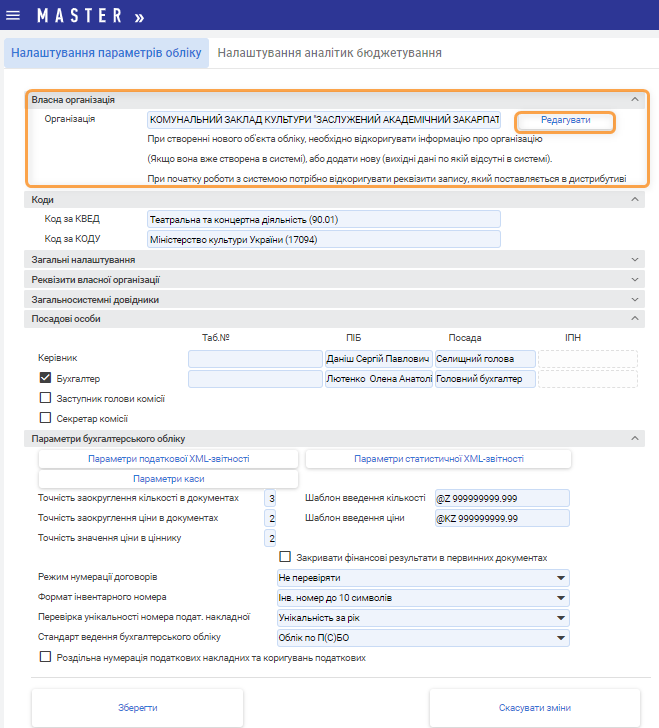Click the Редагувати button

[565, 121]
